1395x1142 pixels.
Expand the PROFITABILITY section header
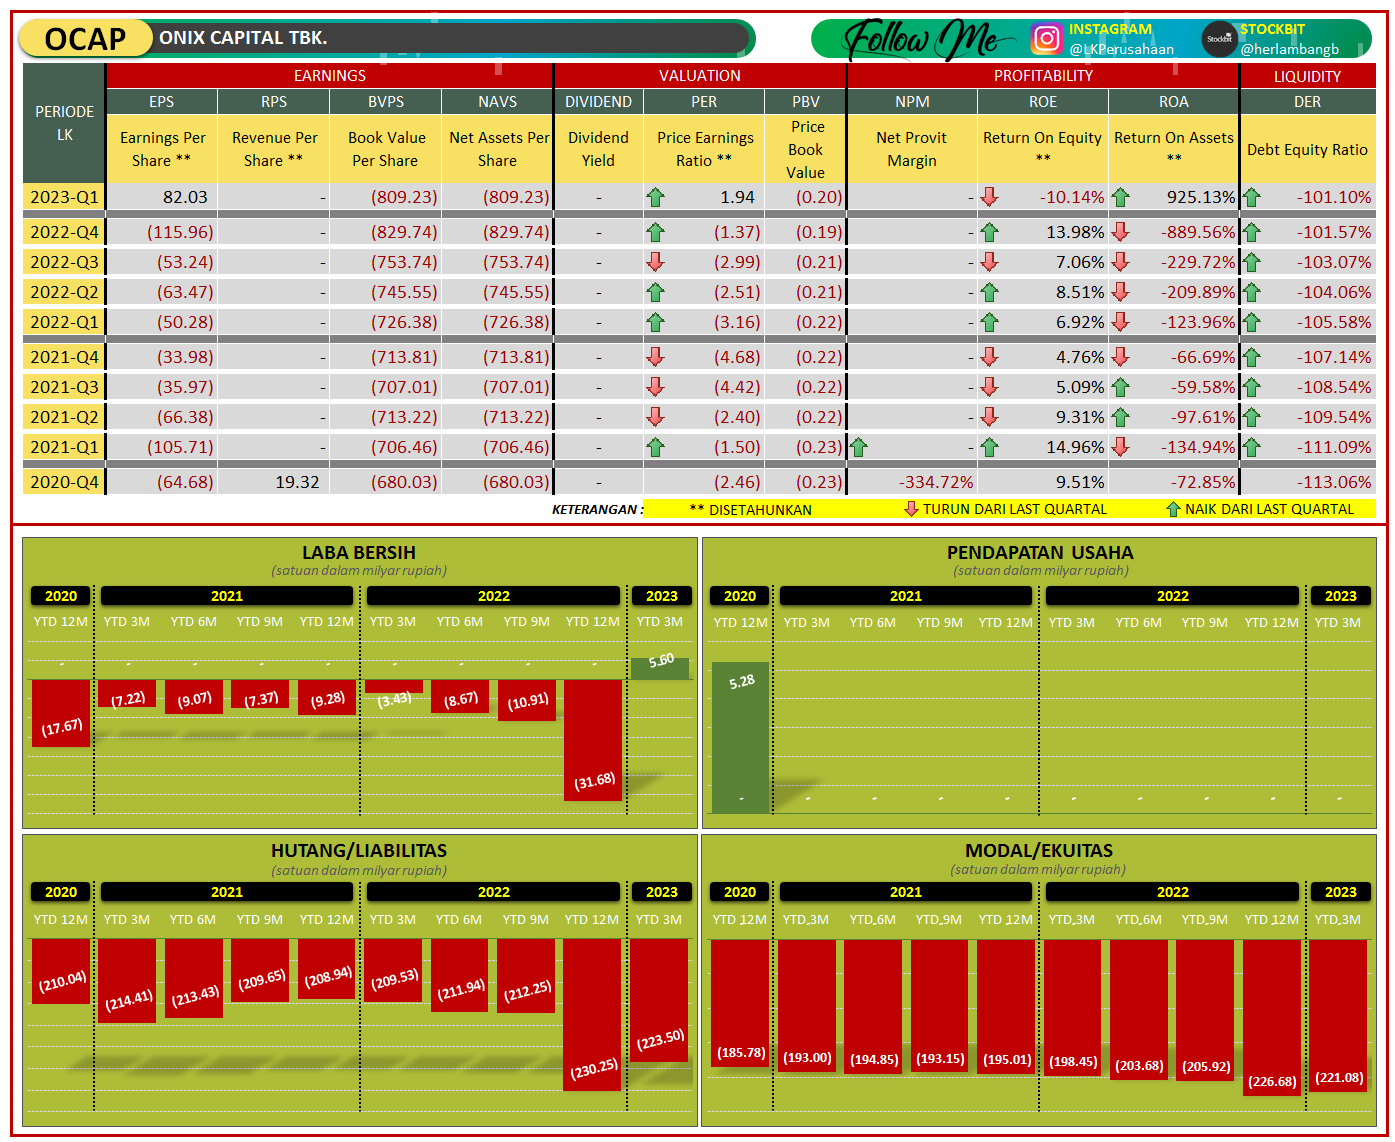(x=1043, y=75)
